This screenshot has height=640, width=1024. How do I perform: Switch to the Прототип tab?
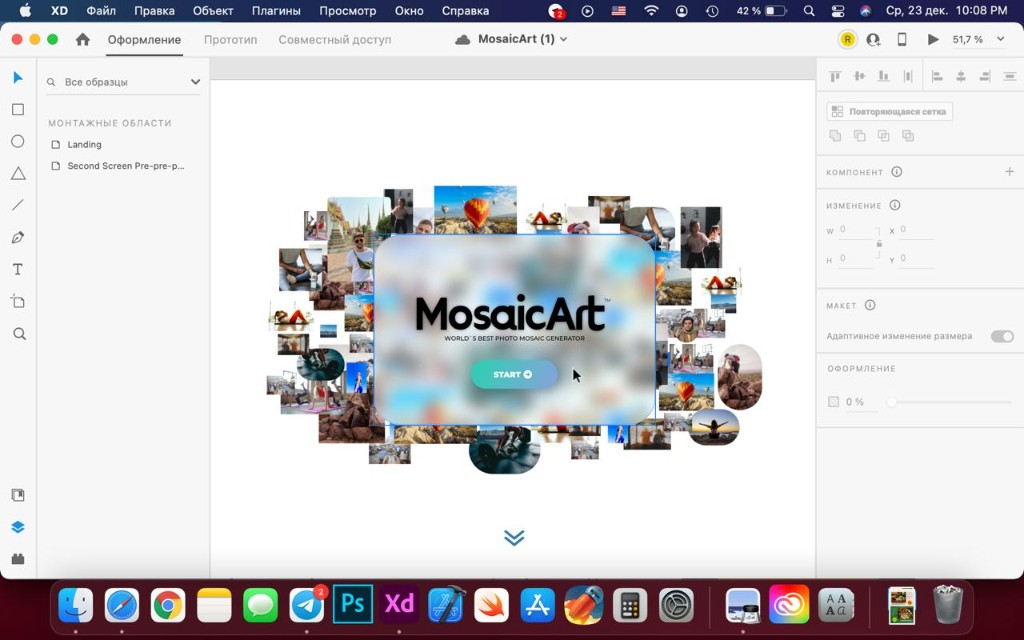(x=231, y=40)
